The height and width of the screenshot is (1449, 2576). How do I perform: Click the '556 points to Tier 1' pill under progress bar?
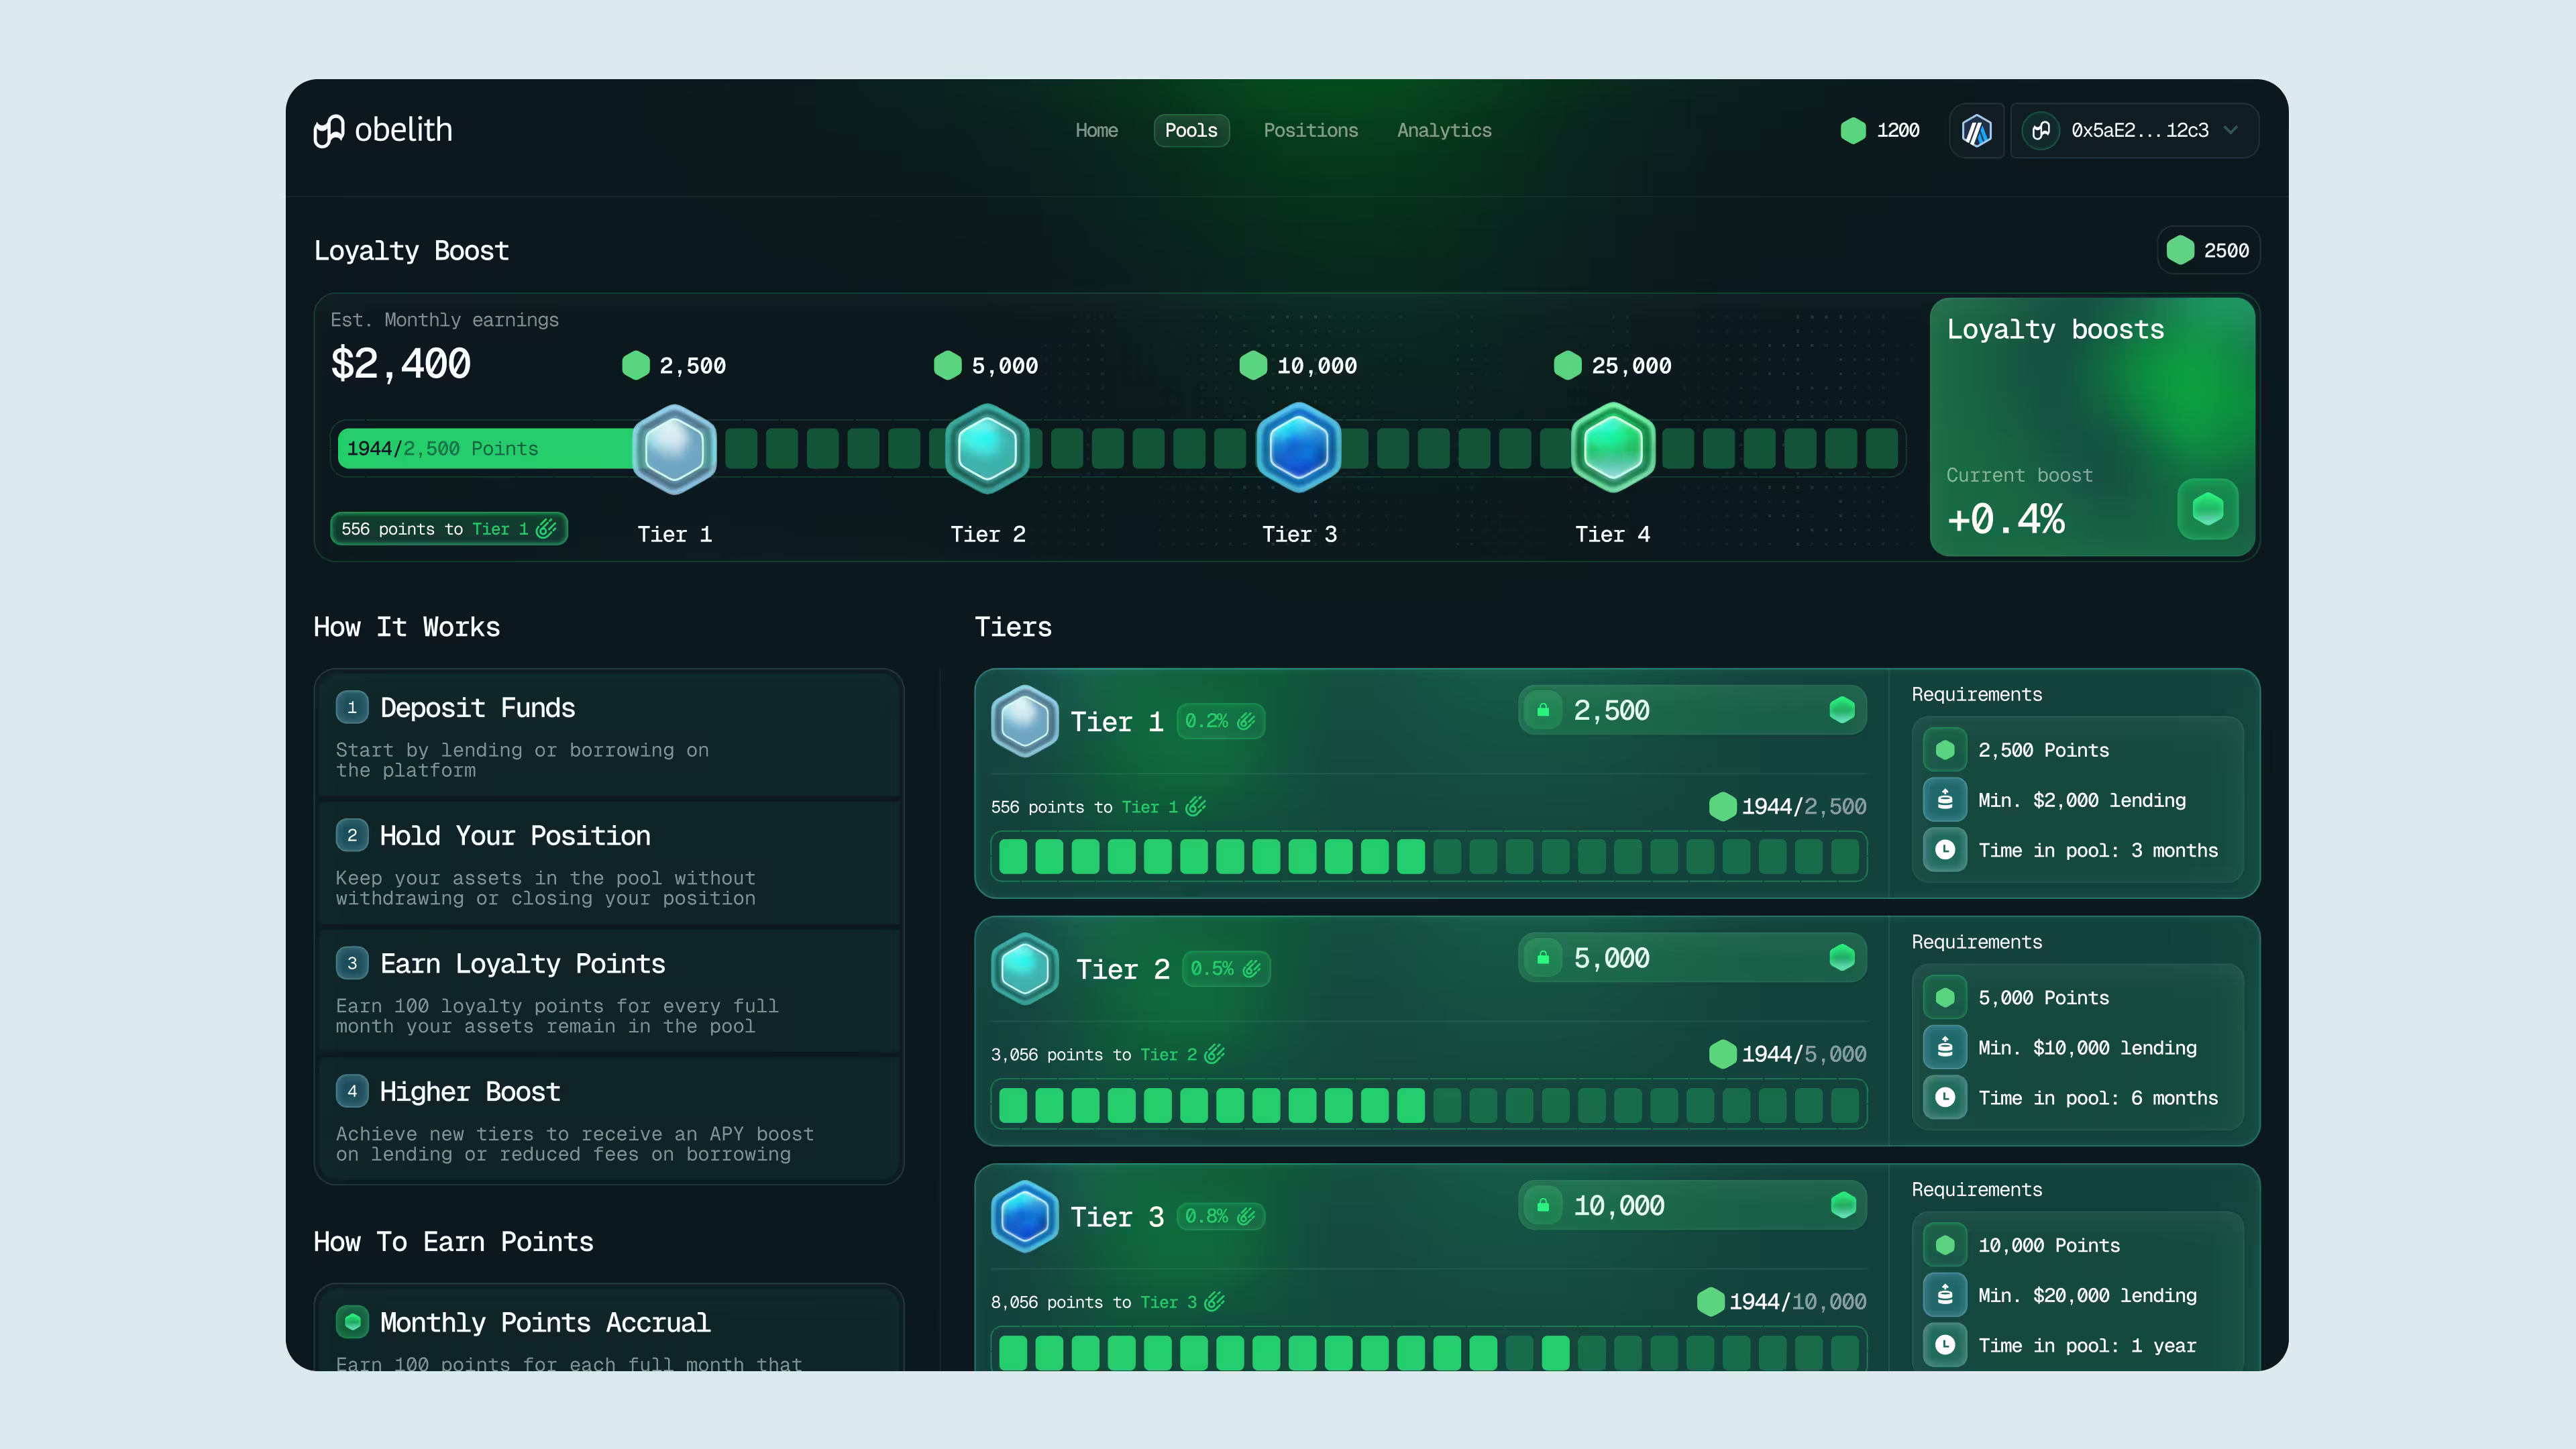coord(448,529)
